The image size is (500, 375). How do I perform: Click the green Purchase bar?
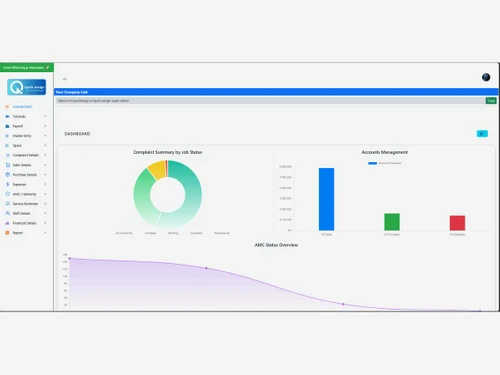(392, 222)
